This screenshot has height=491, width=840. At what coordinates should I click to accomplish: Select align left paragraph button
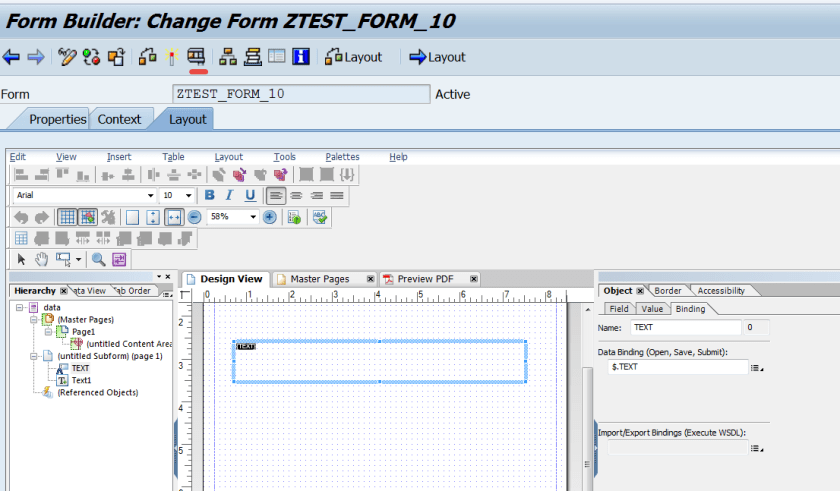click(275, 195)
